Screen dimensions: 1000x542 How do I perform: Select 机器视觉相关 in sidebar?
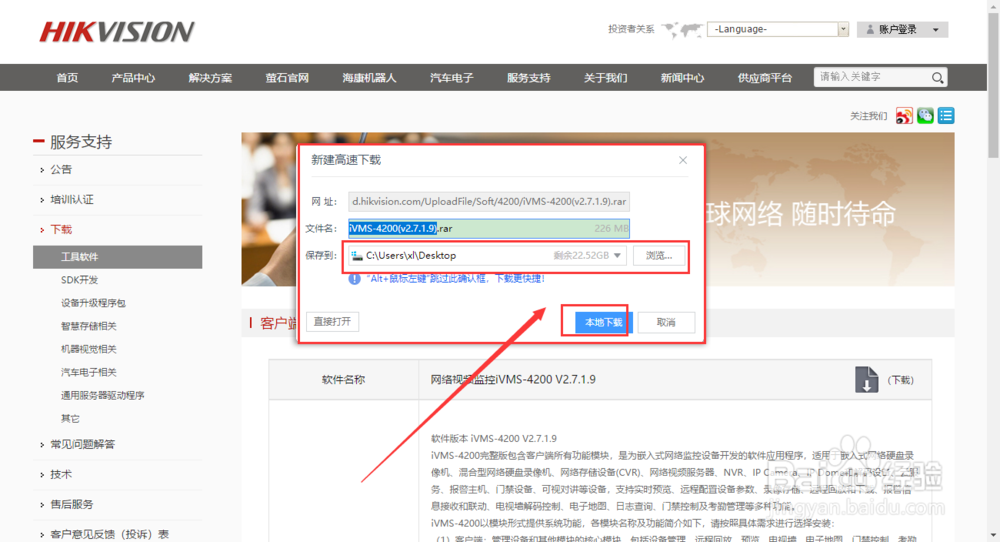click(x=89, y=349)
